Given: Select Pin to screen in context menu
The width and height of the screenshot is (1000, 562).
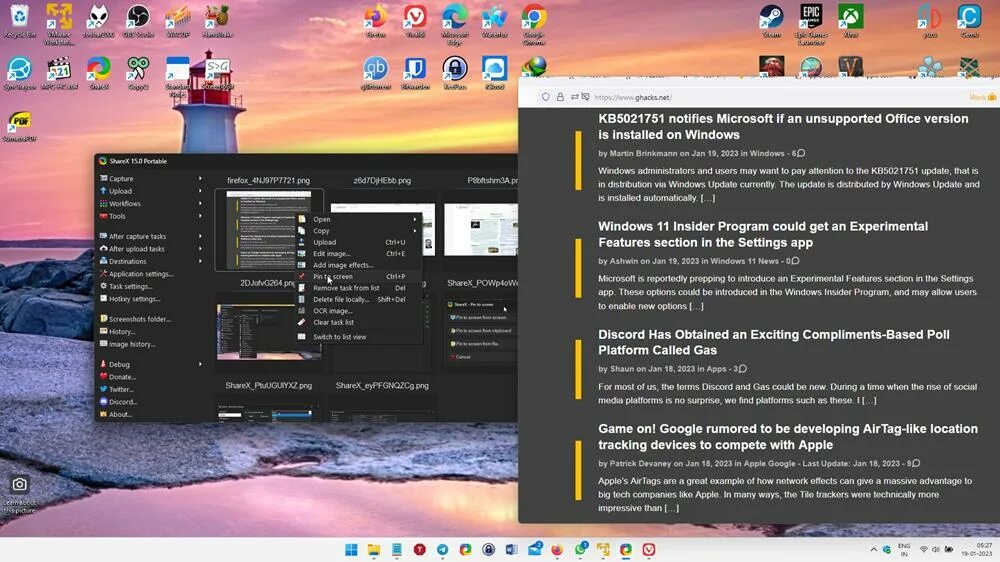Looking at the screenshot, I should pos(358,276).
